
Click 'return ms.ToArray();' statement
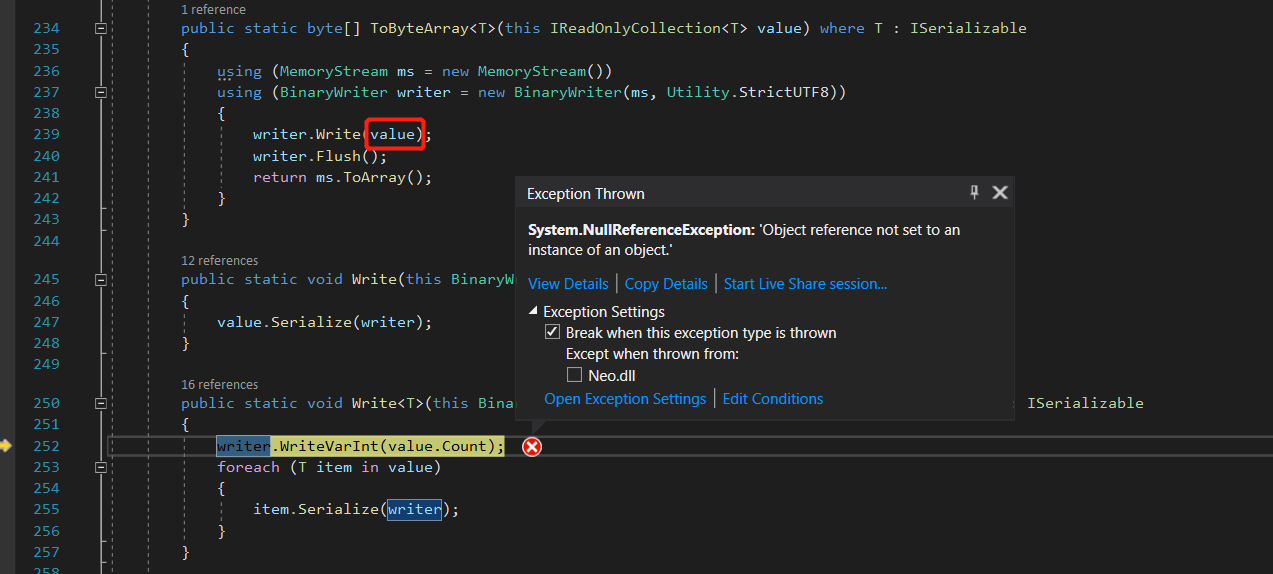click(x=343, y=177)
